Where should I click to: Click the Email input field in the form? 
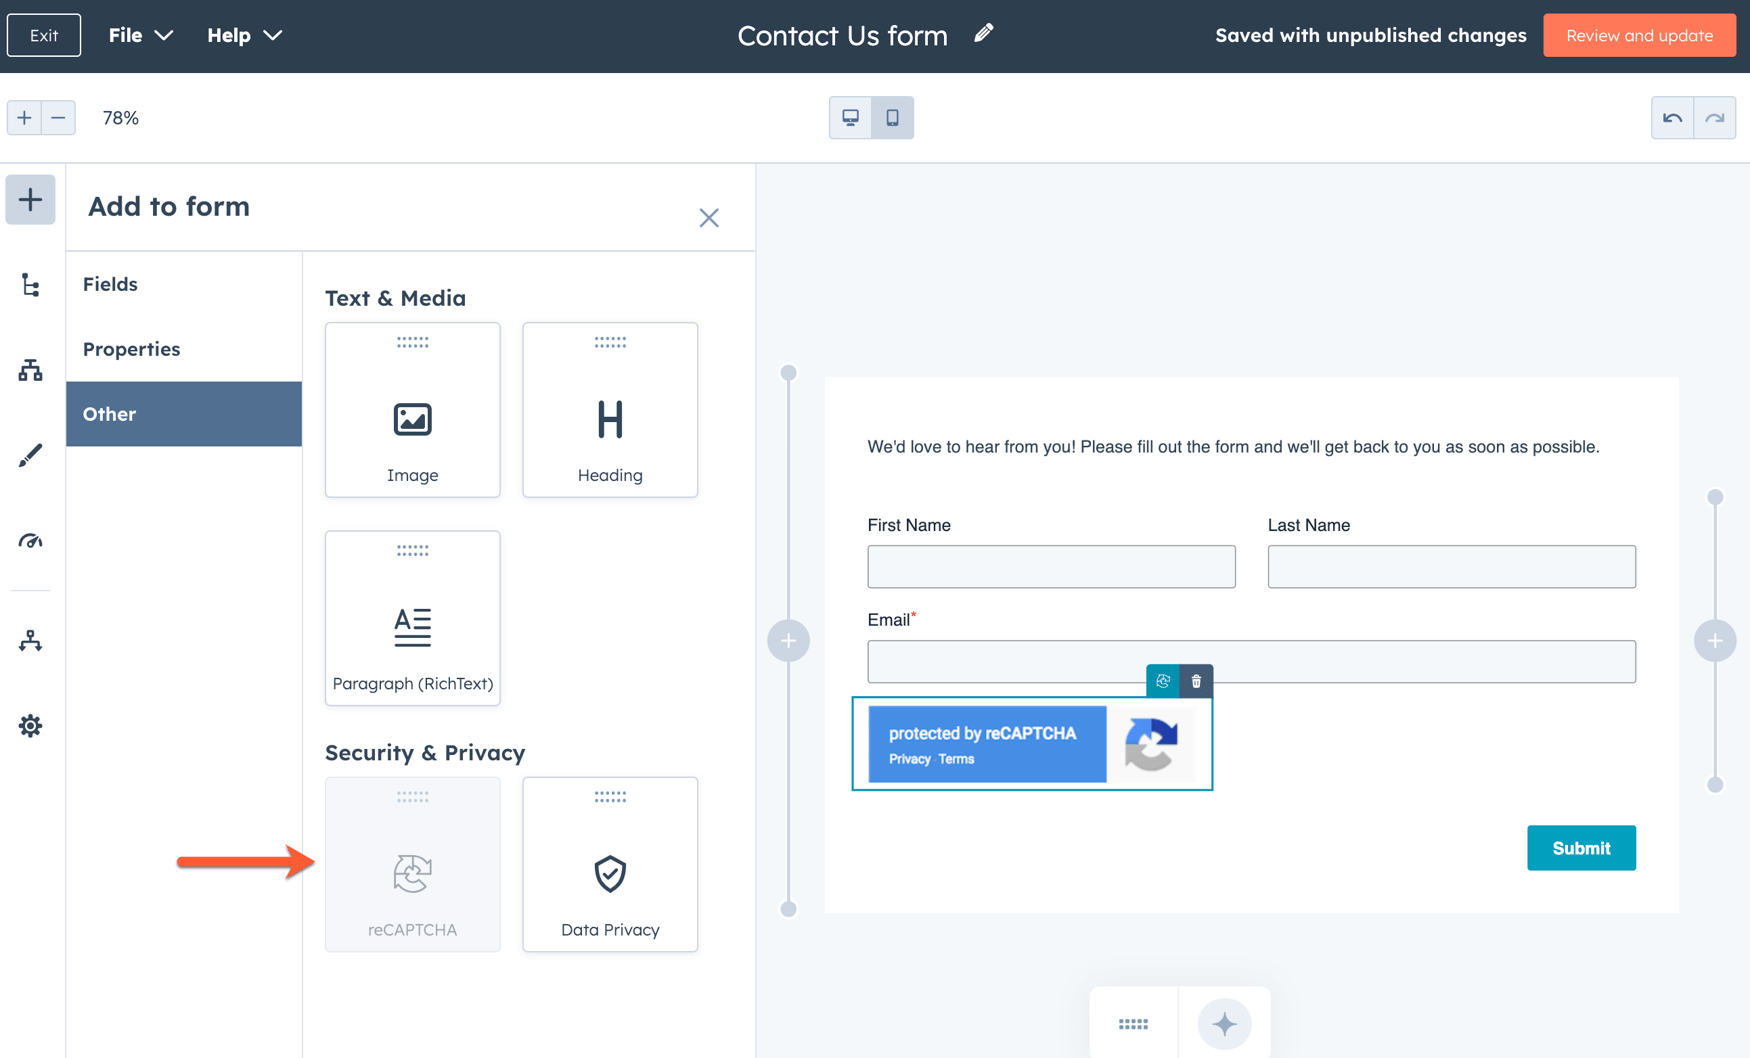(1250, 661)
